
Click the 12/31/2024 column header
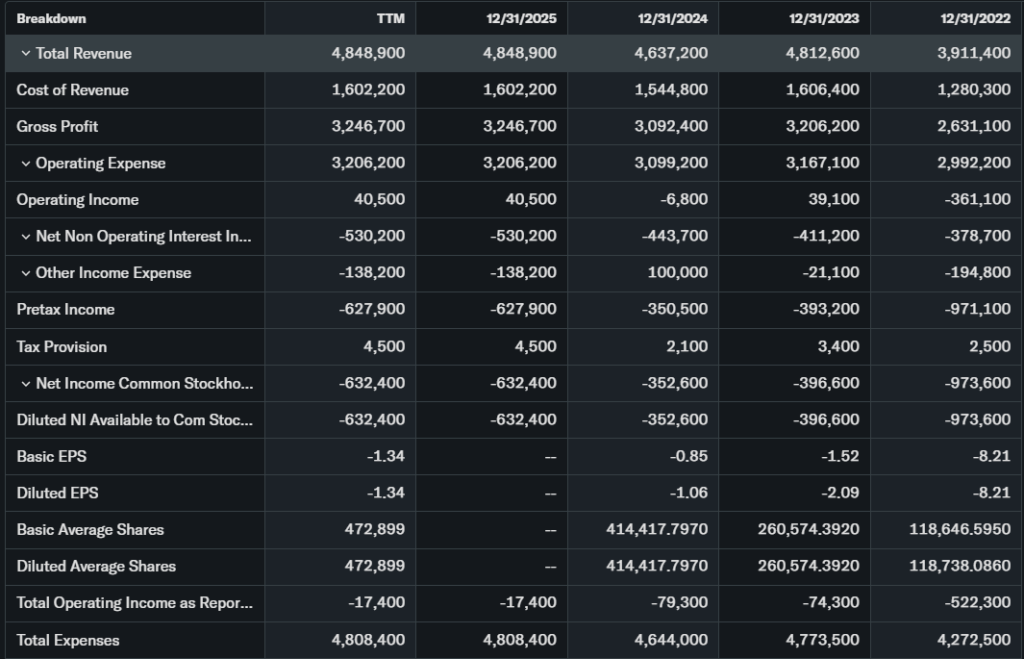pos(673,18)
